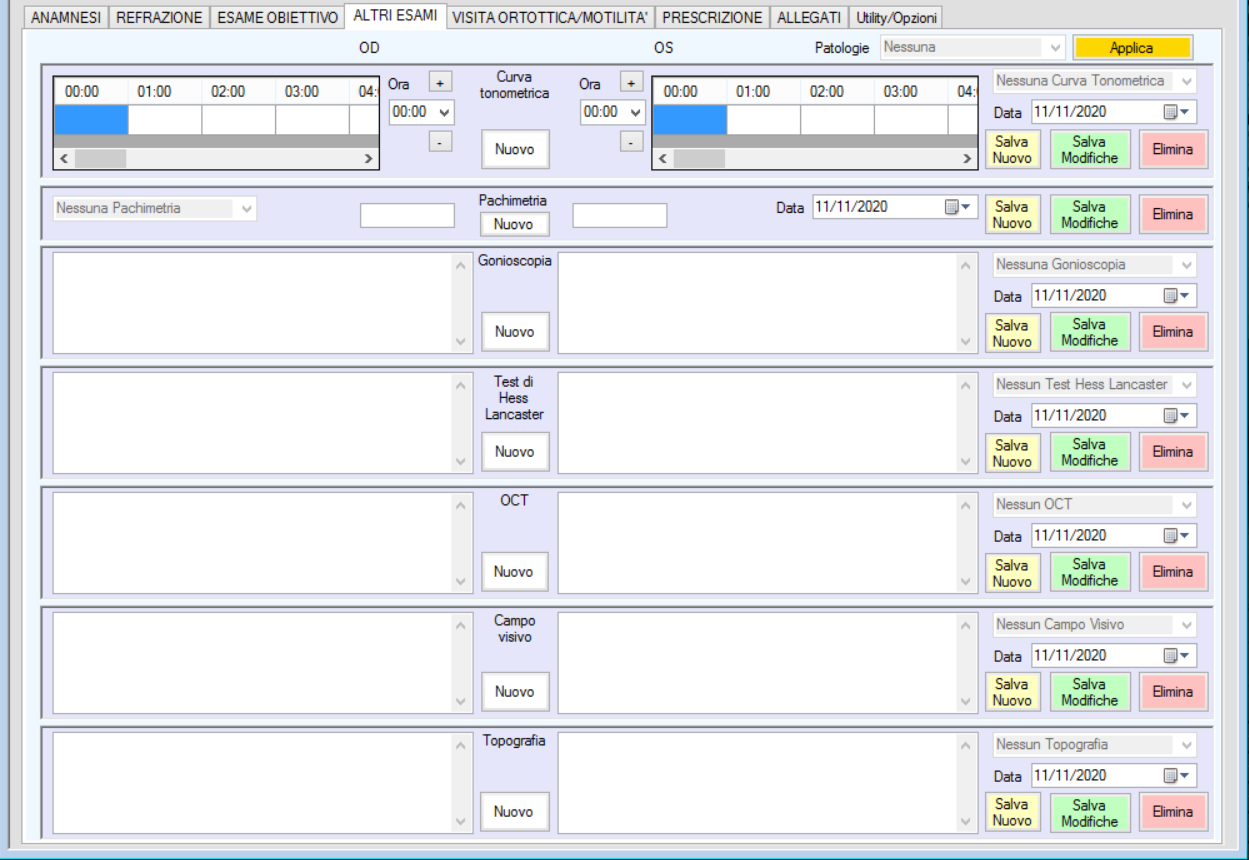1249x860 pixels.
Task: Open calendar icon in Gonioscopia date field
Action: click(1177, 296)
